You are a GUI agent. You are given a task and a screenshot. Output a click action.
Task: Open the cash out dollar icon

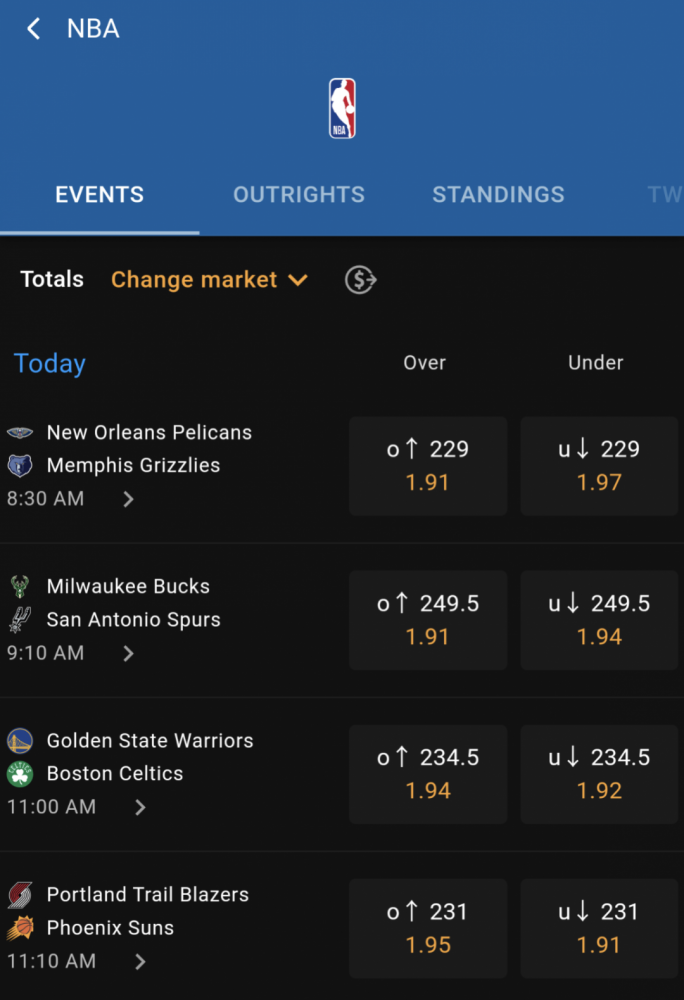361,280
